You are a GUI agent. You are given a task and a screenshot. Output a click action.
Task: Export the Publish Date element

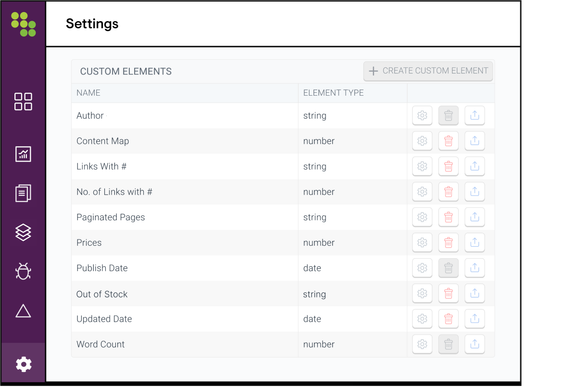474,268
